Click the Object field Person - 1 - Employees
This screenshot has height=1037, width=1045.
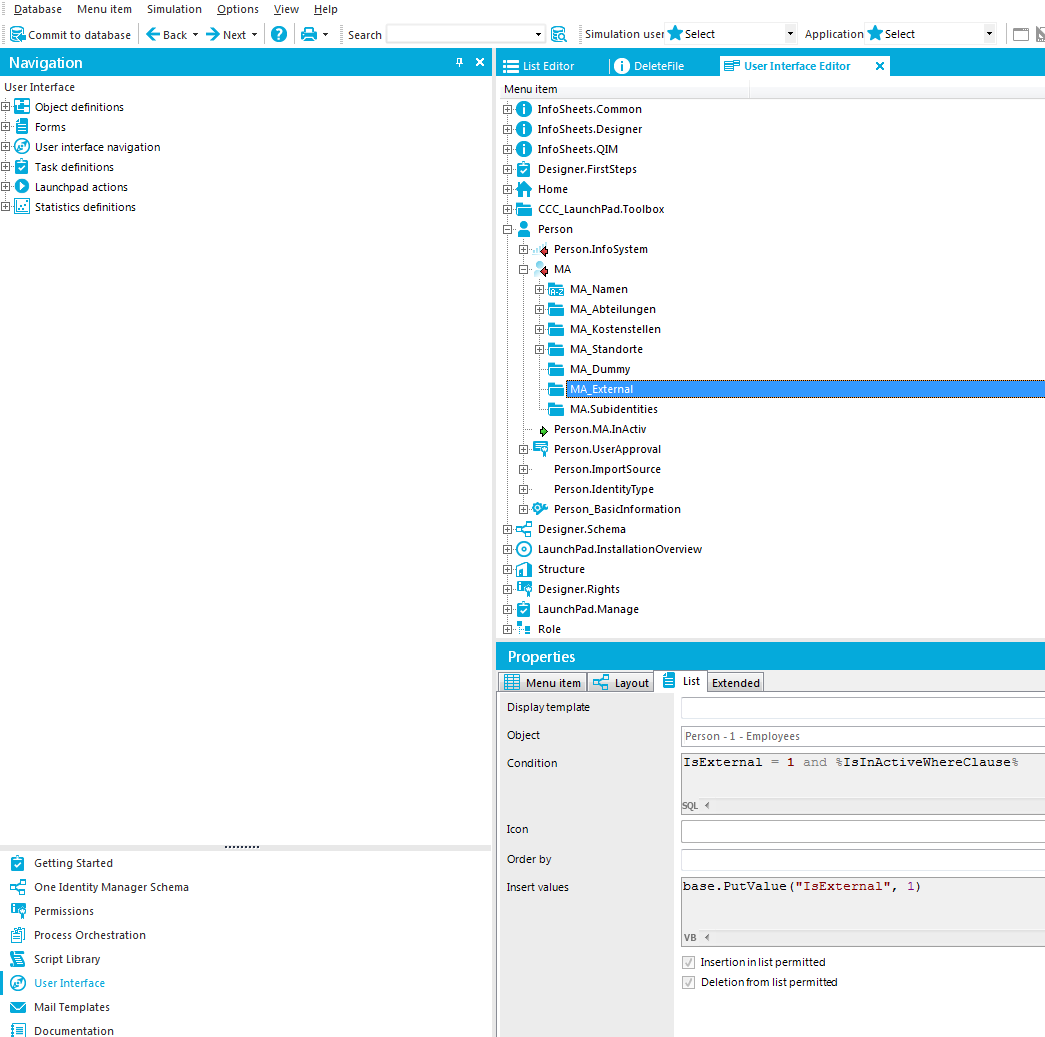(862, 736)
